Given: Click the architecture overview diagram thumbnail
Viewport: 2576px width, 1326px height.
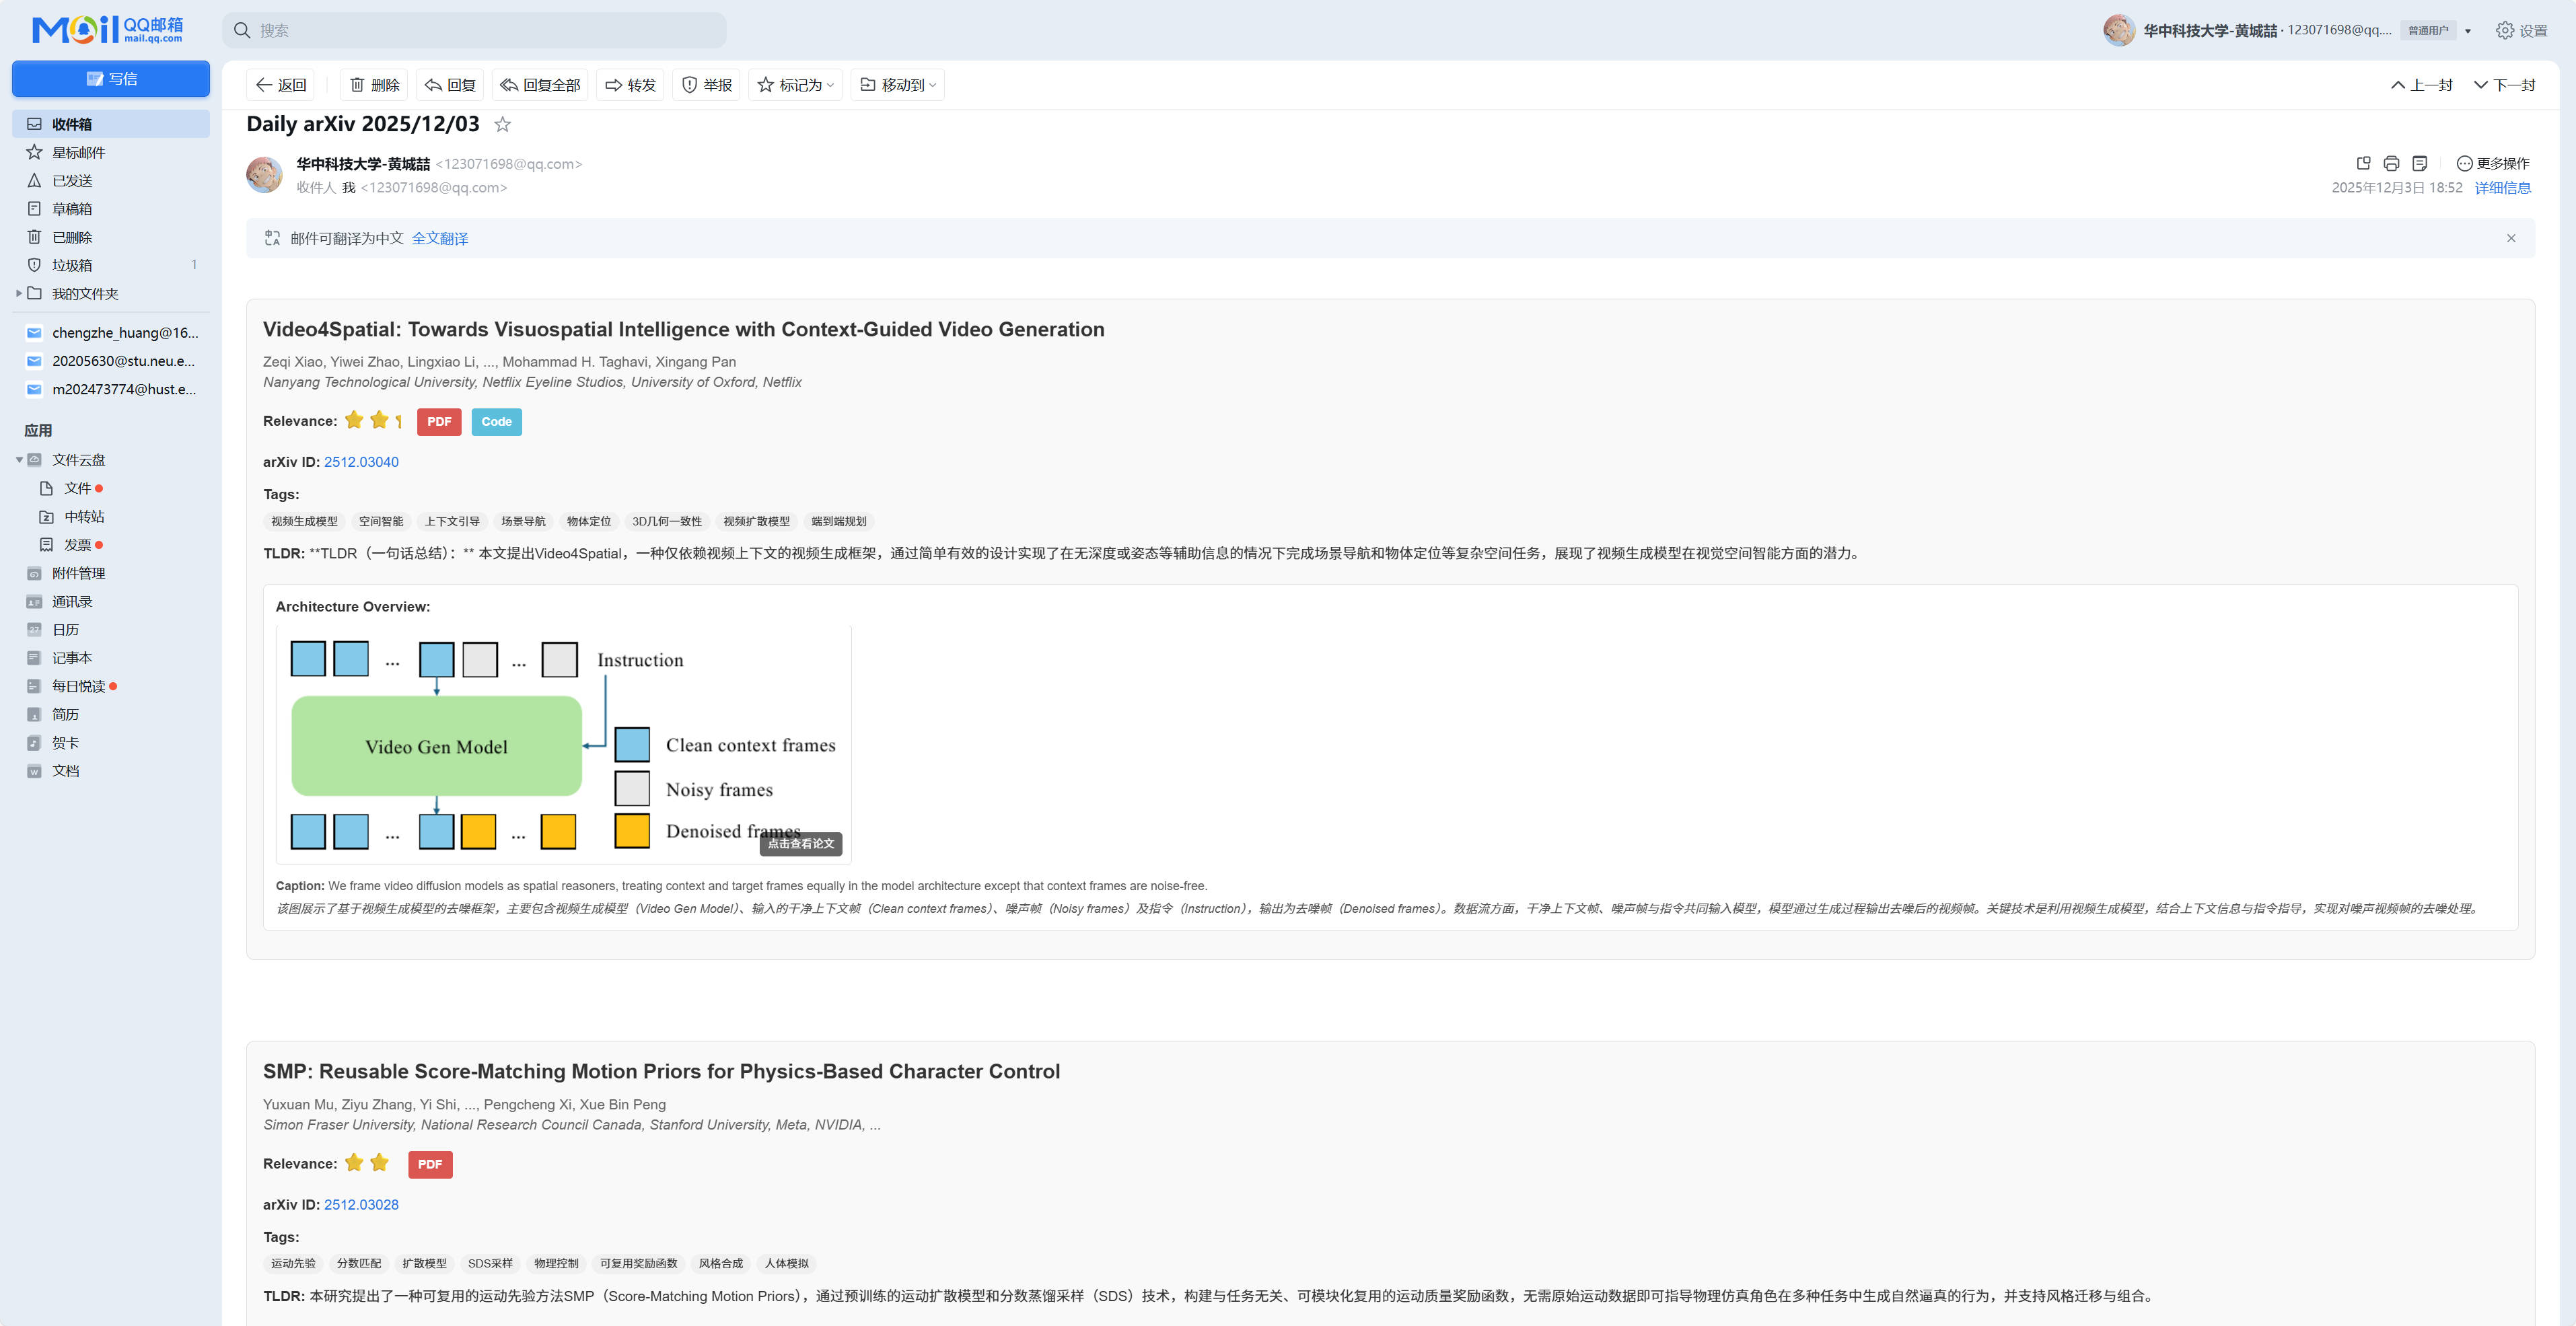Looking at the screenshot, I should point(563,744).
